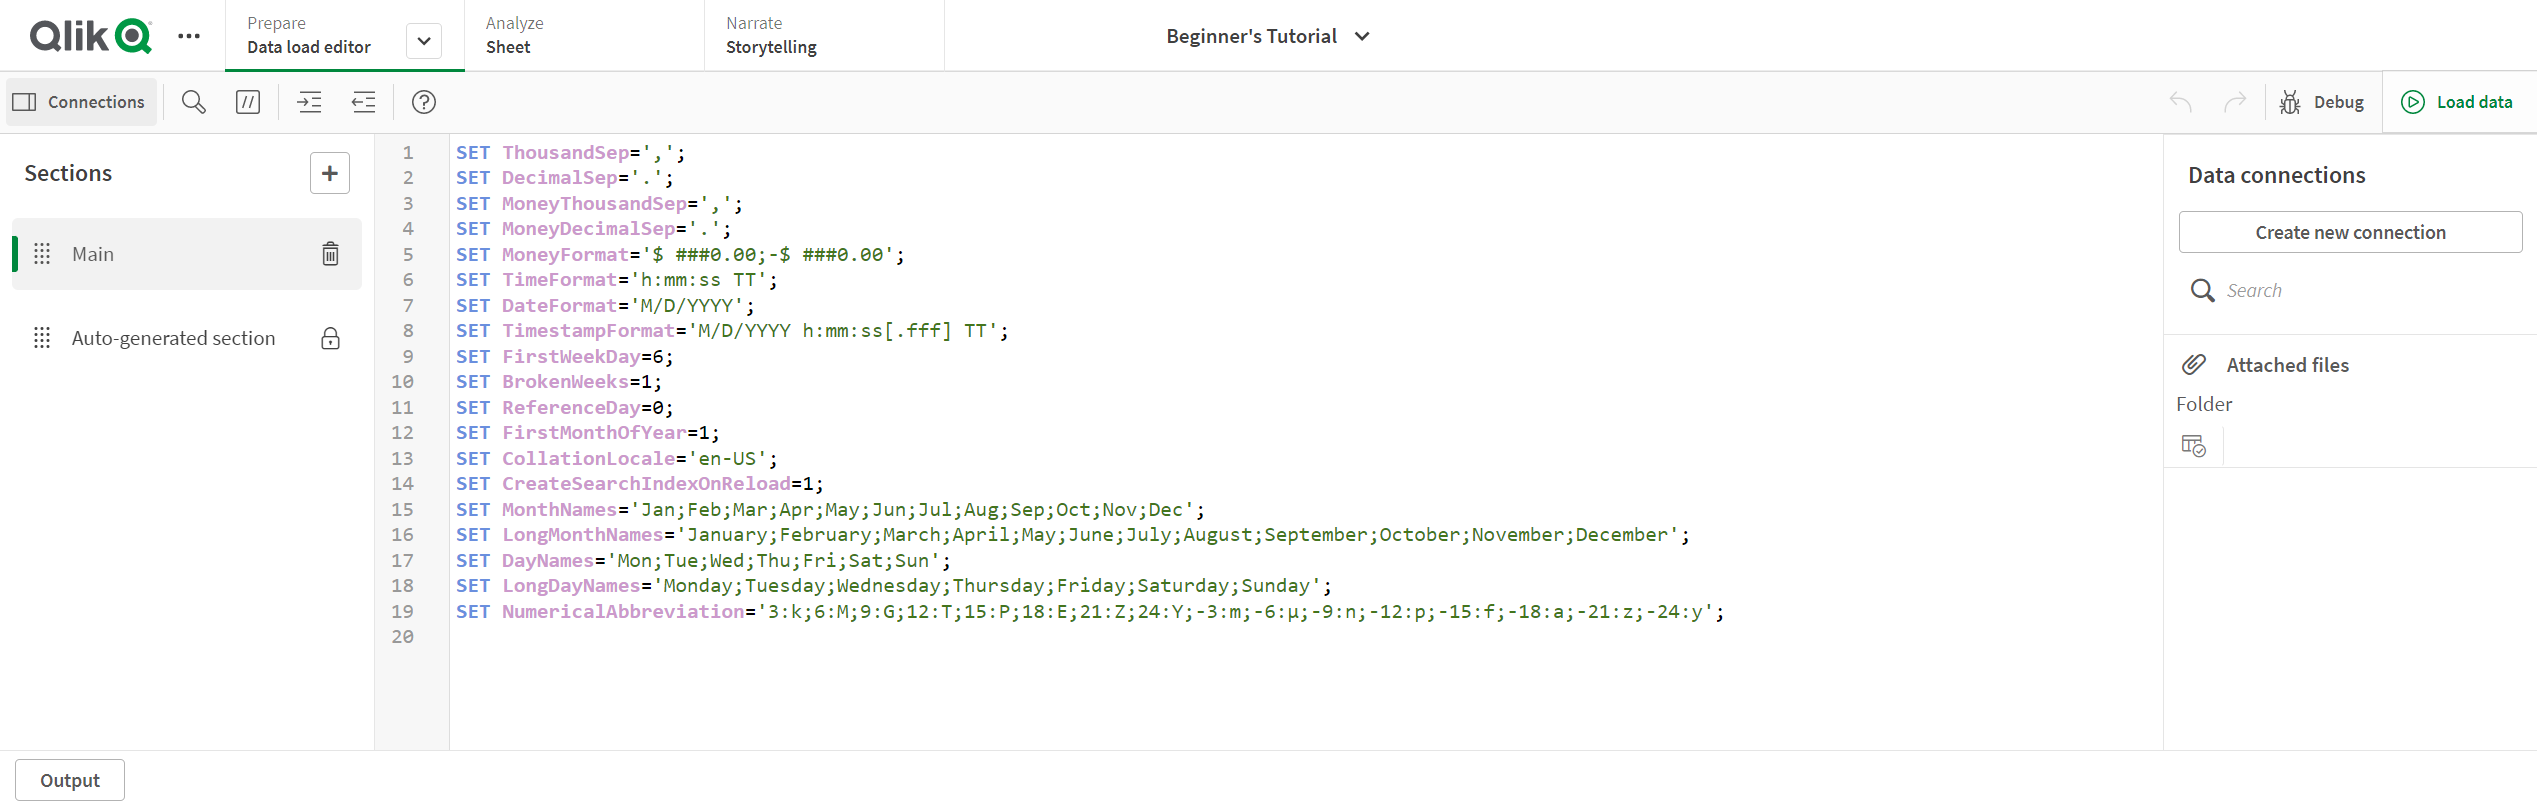Click the CollationLocale line
2537x809 pixels.
(616, 459)
